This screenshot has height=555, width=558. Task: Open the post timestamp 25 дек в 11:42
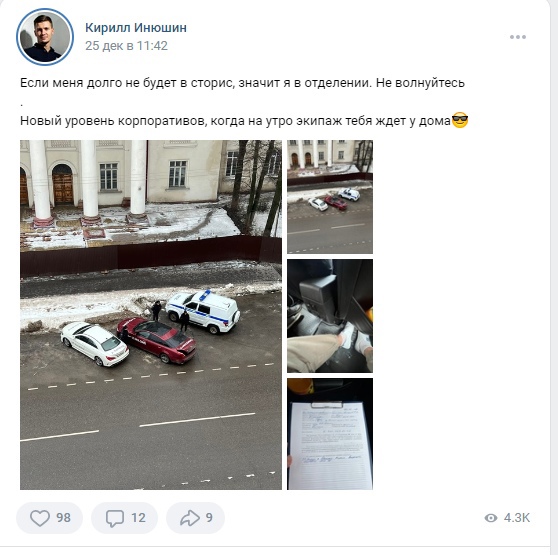click(x=126, y=46)
